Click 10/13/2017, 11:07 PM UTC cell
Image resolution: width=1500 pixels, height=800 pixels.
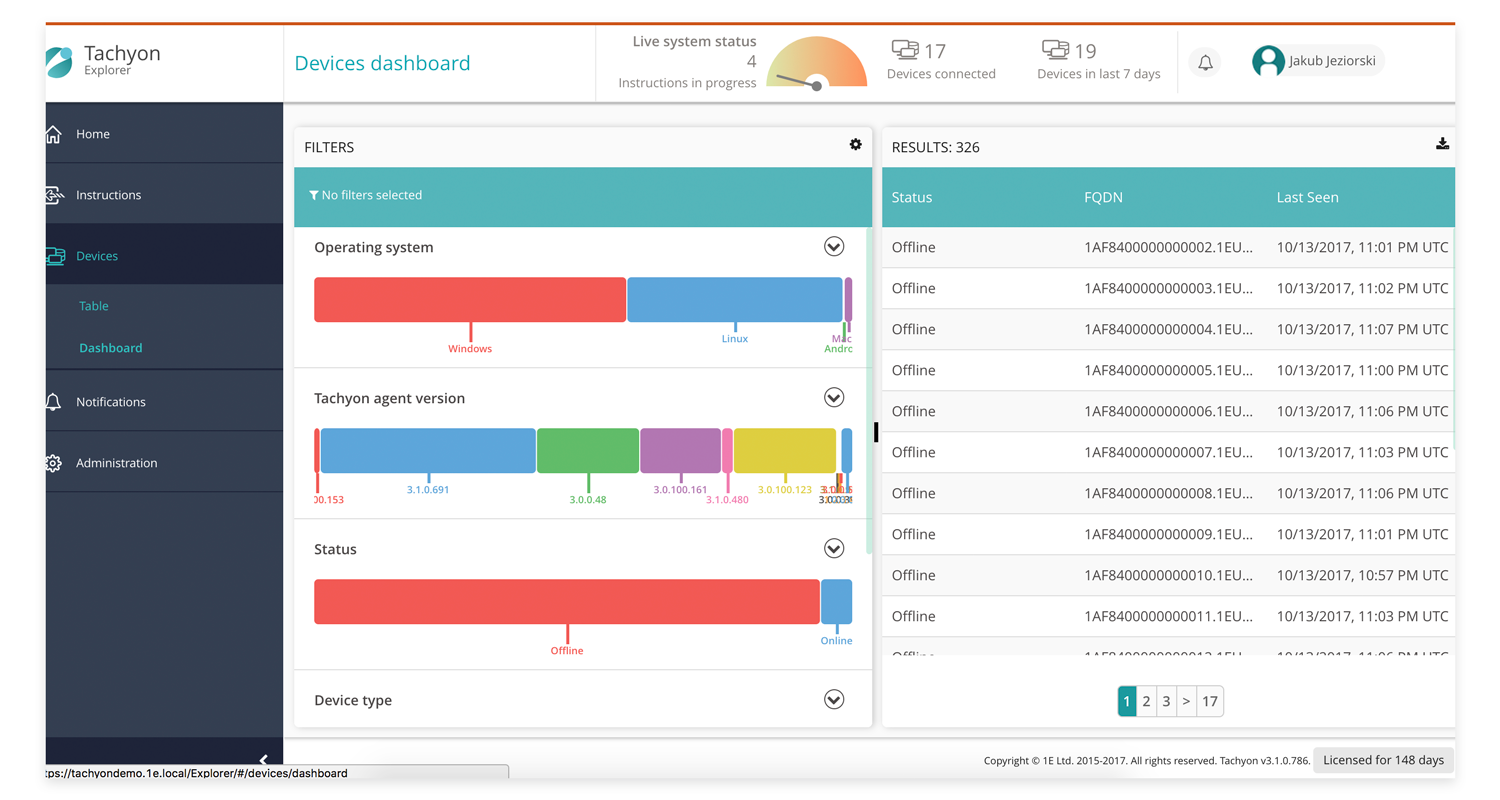pos(1362,329)
